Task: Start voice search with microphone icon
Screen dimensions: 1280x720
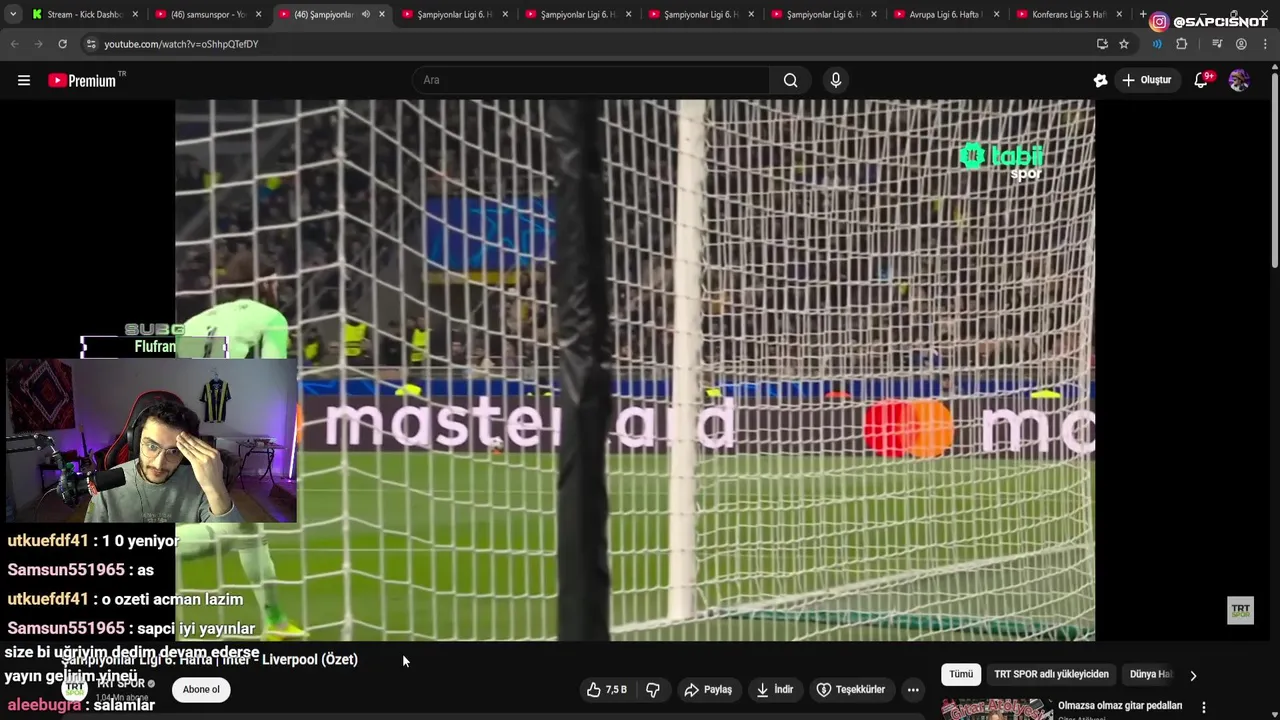Action: click(836, 80)
